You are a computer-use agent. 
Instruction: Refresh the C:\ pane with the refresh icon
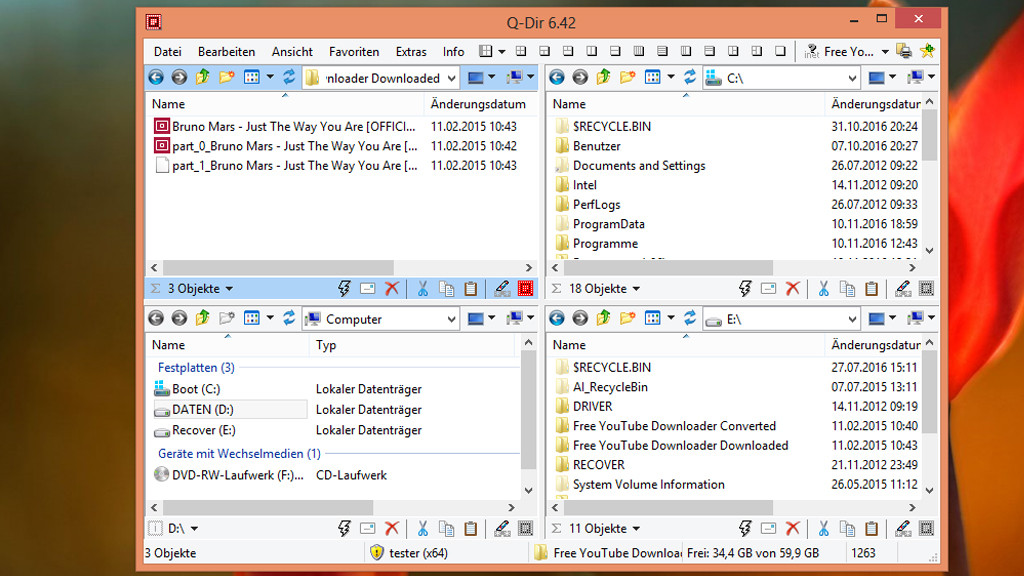[690, 77]
